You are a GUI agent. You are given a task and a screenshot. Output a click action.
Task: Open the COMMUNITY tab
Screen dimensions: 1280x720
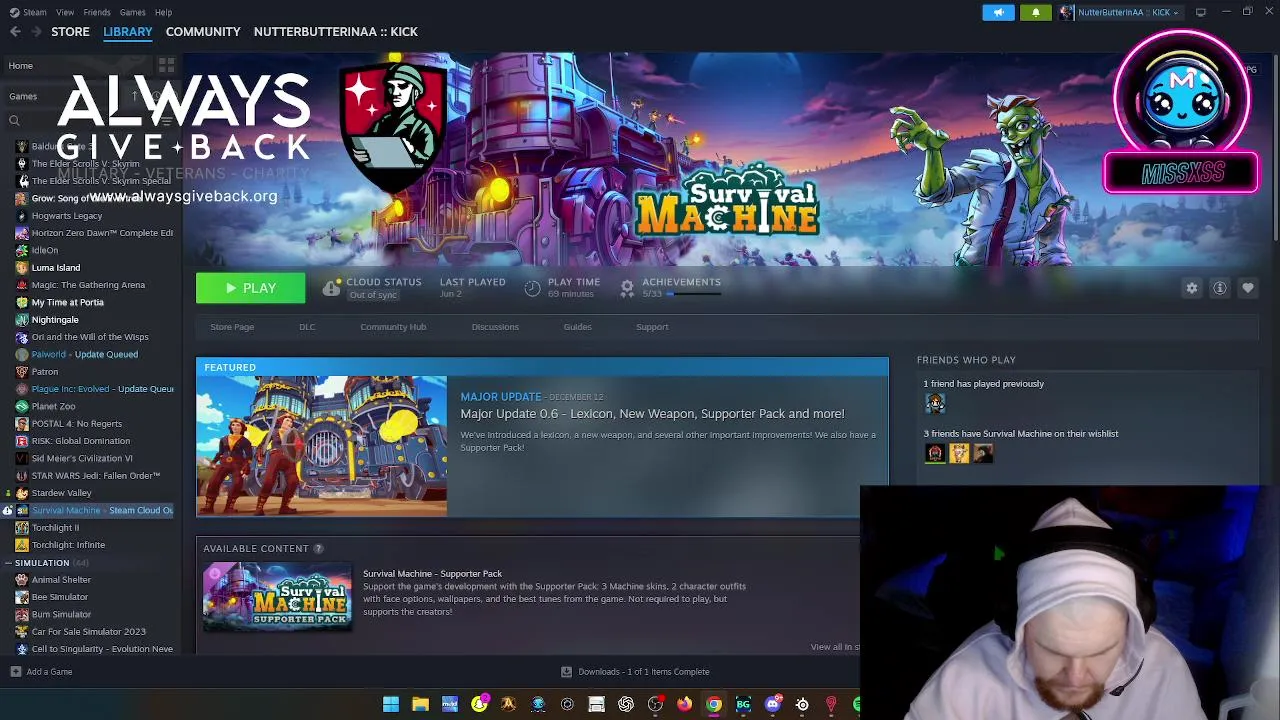pyautogui.click(x=203, y=32)
